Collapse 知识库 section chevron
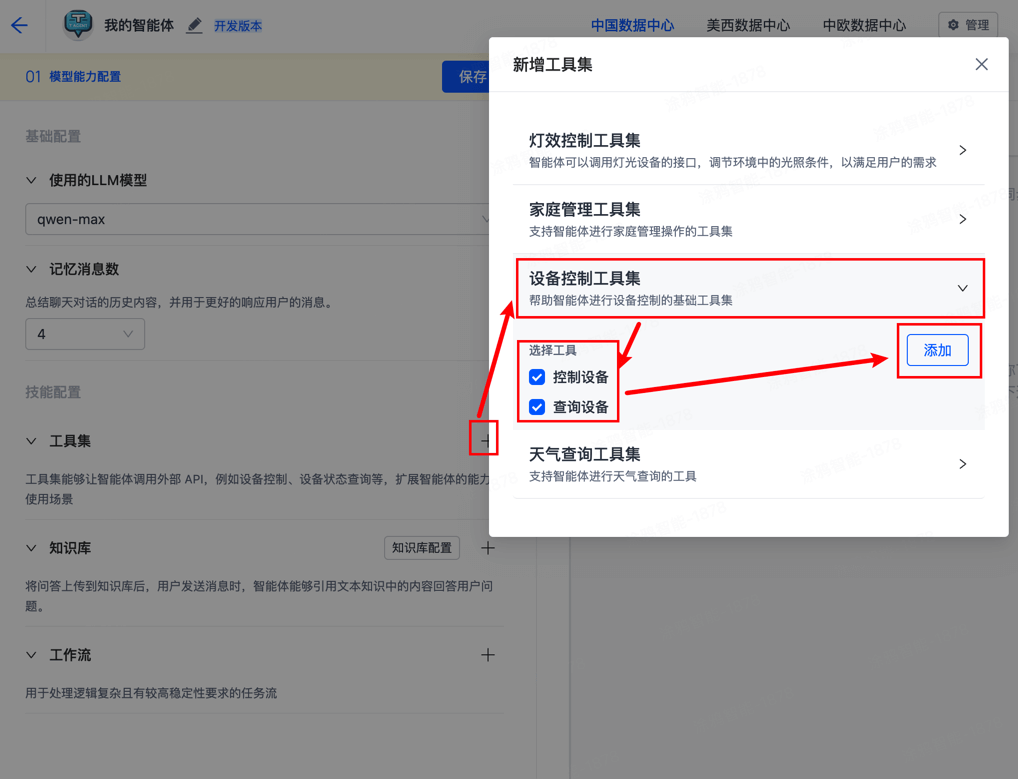The height and width of the screenshot is (779, 1018). [x=31, y=548]
